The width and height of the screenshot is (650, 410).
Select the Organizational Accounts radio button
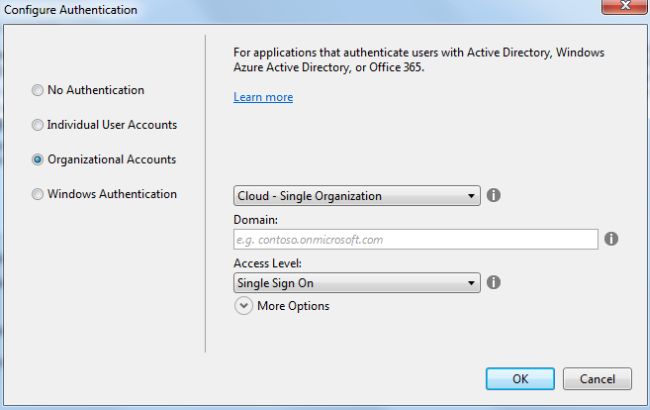click(38, 159)
